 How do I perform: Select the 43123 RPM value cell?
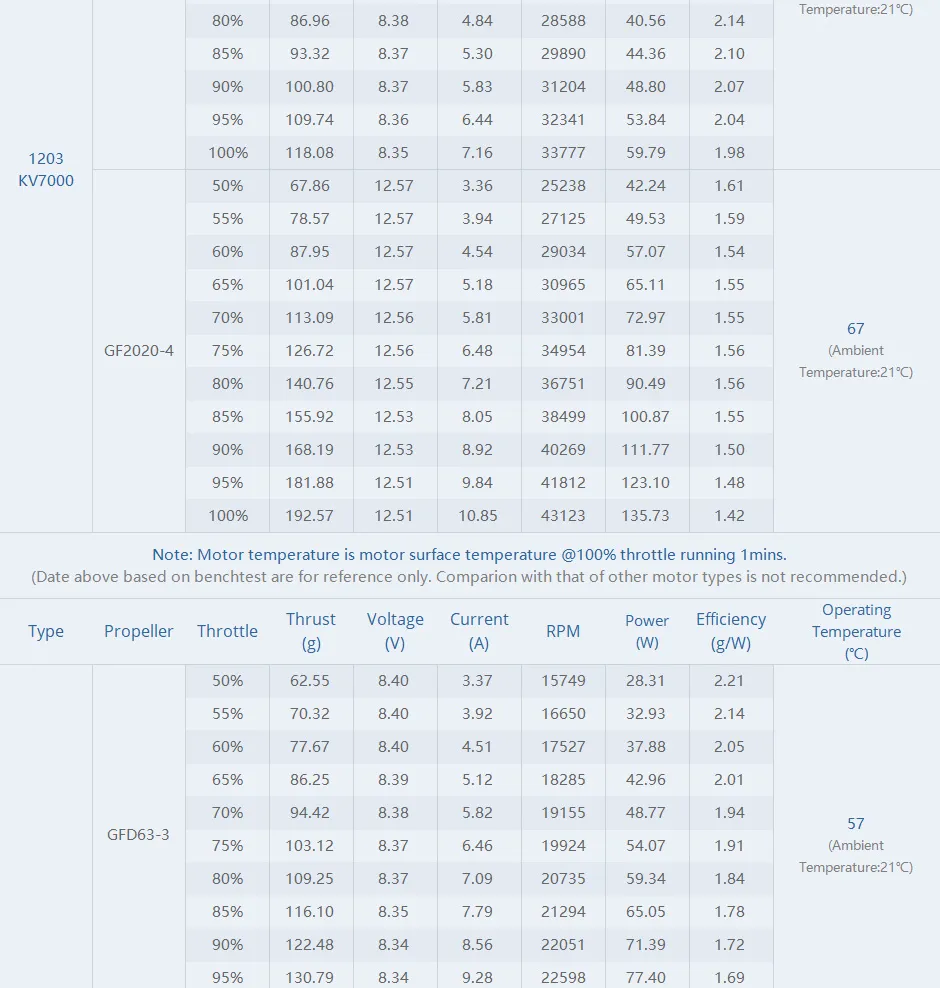(x=564, y=516)
